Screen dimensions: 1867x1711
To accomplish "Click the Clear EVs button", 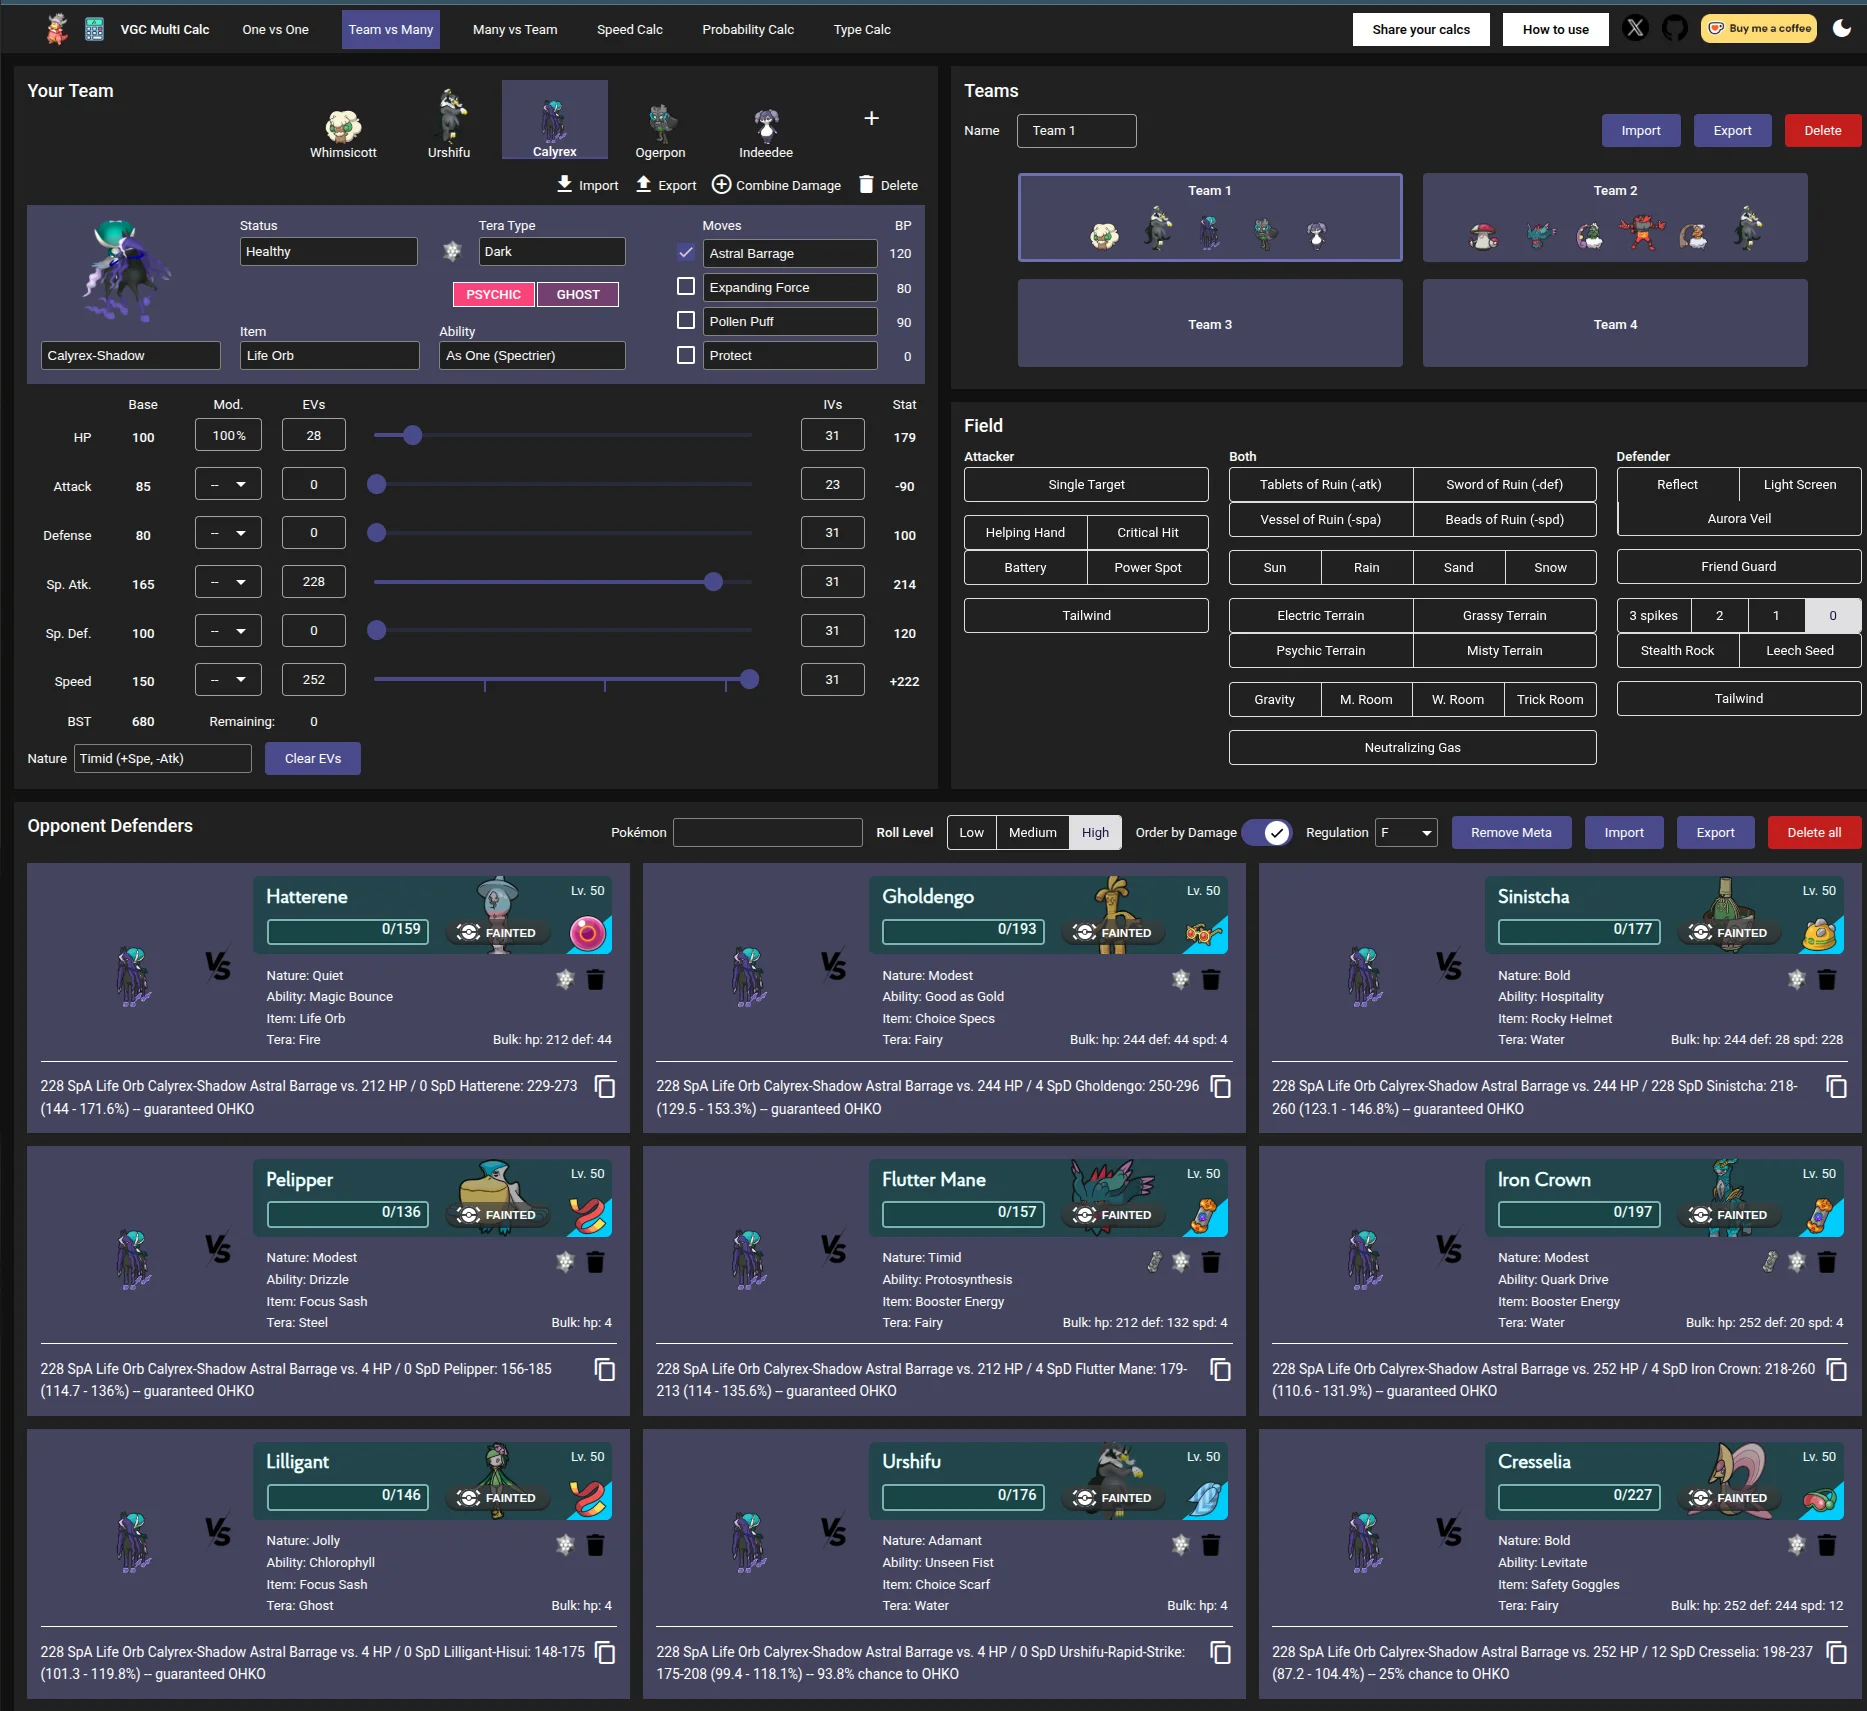I will (313, 758).
